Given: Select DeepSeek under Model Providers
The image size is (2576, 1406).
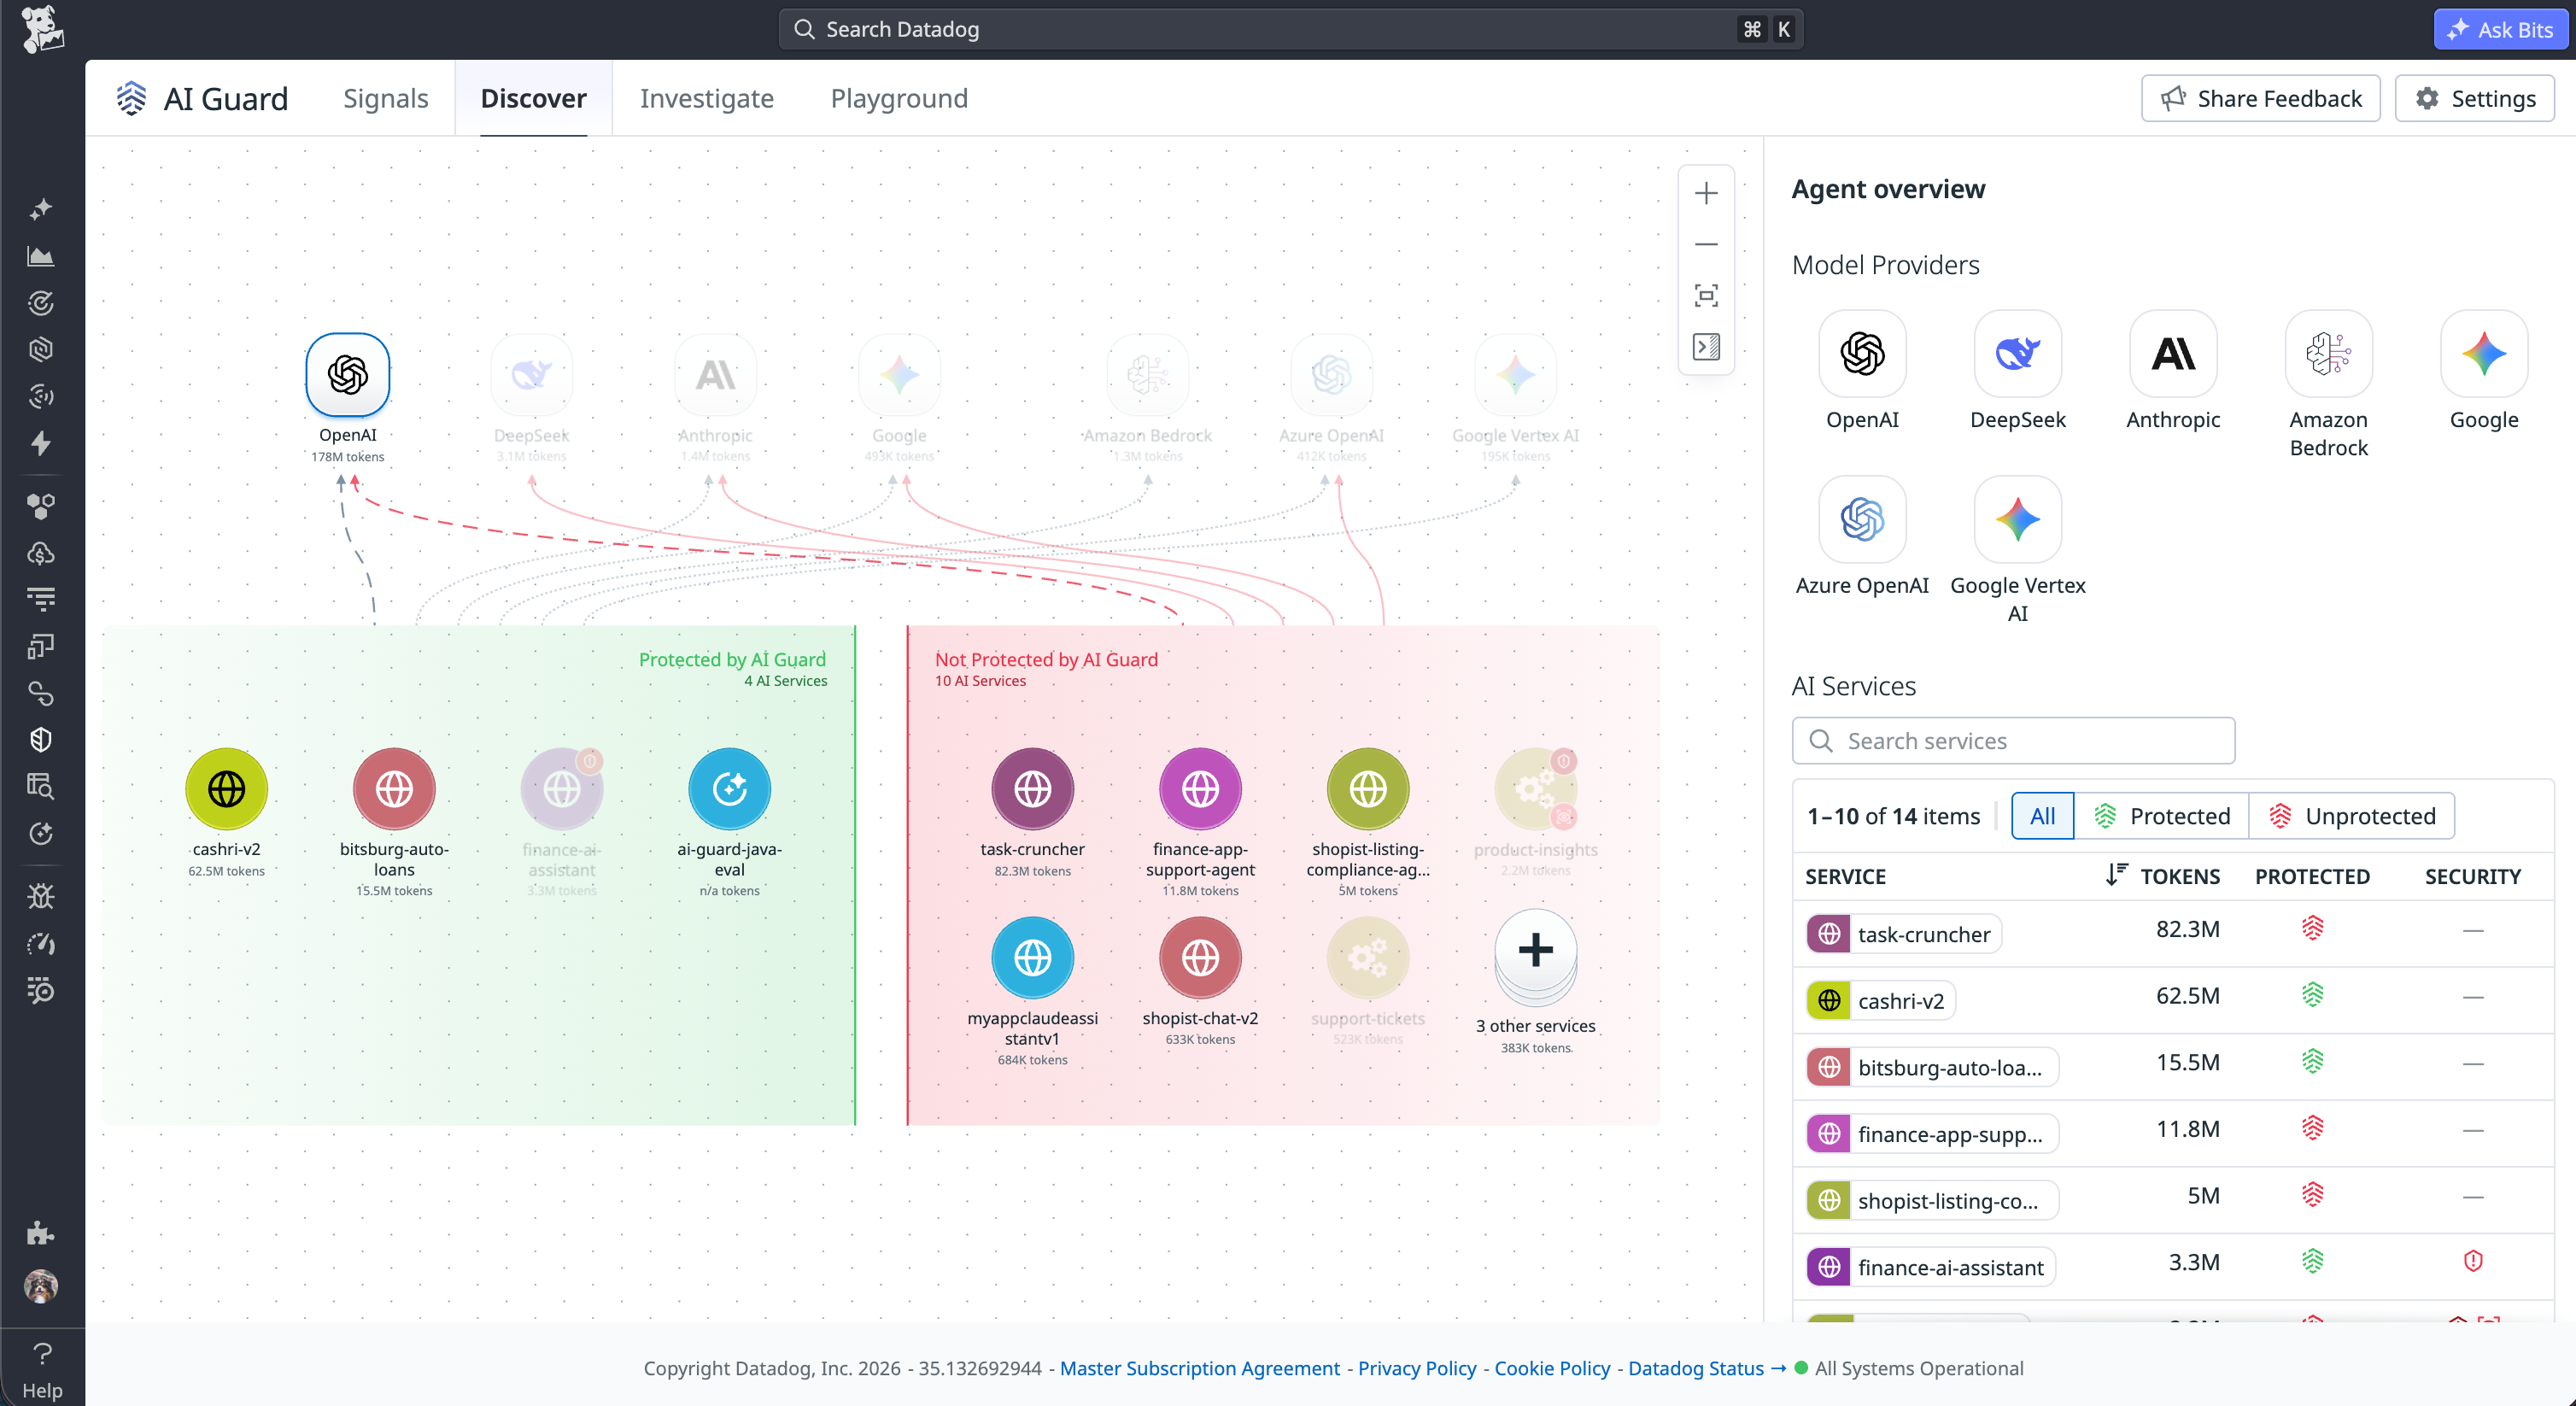Looking at the screenshot, I should click(2017, 354).
